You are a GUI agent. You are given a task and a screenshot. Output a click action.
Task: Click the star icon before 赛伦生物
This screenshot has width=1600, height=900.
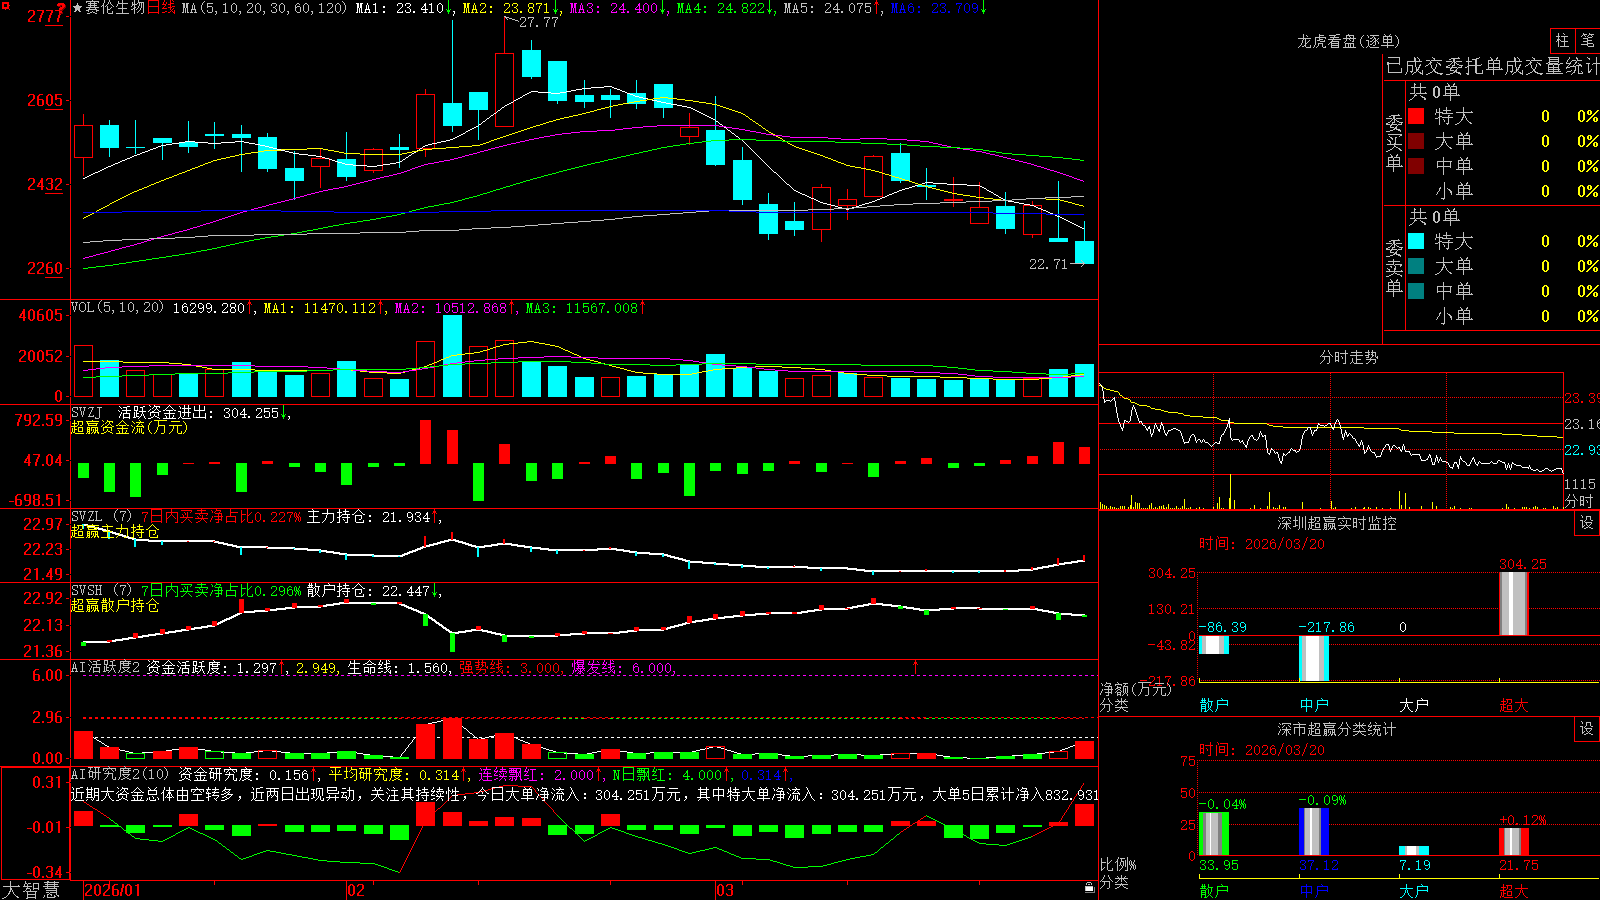click(x=78, y=8)
